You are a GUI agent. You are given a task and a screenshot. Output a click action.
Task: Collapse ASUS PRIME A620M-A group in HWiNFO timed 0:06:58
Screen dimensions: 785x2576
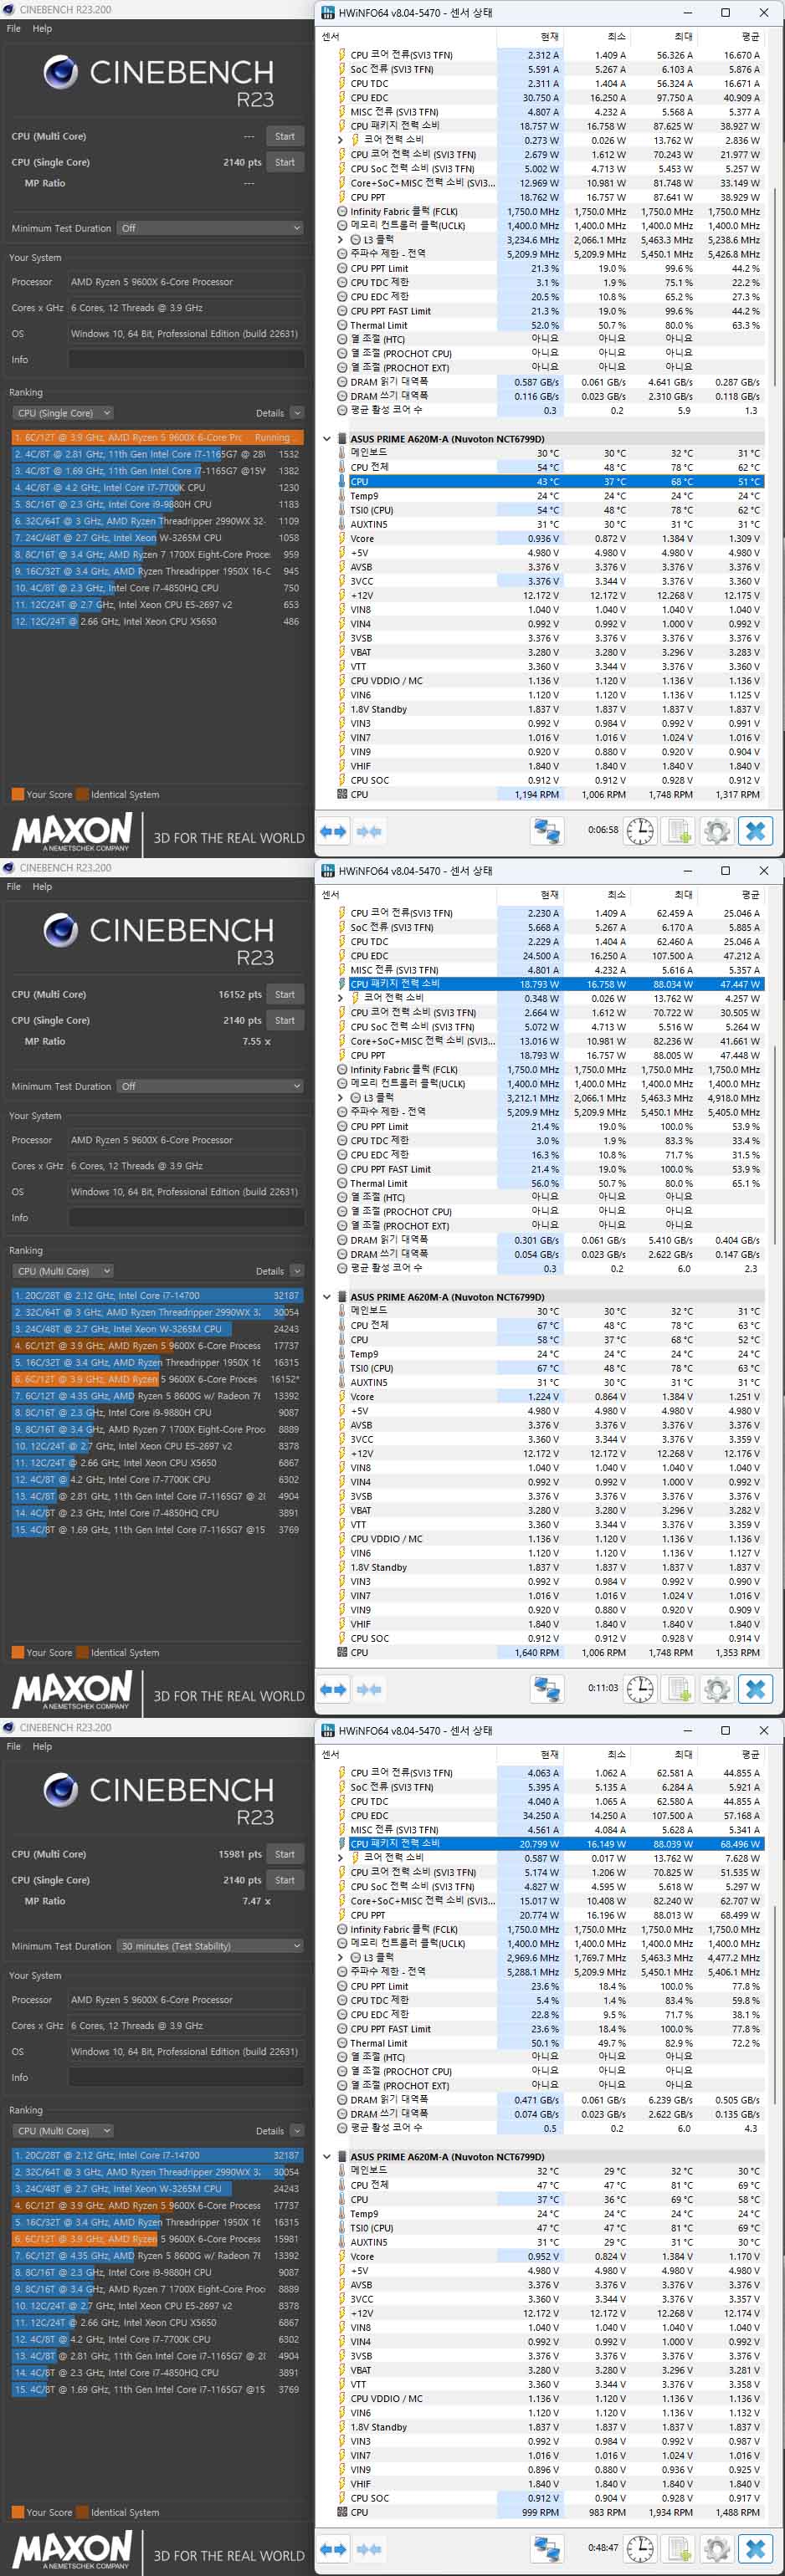[327, 438]
